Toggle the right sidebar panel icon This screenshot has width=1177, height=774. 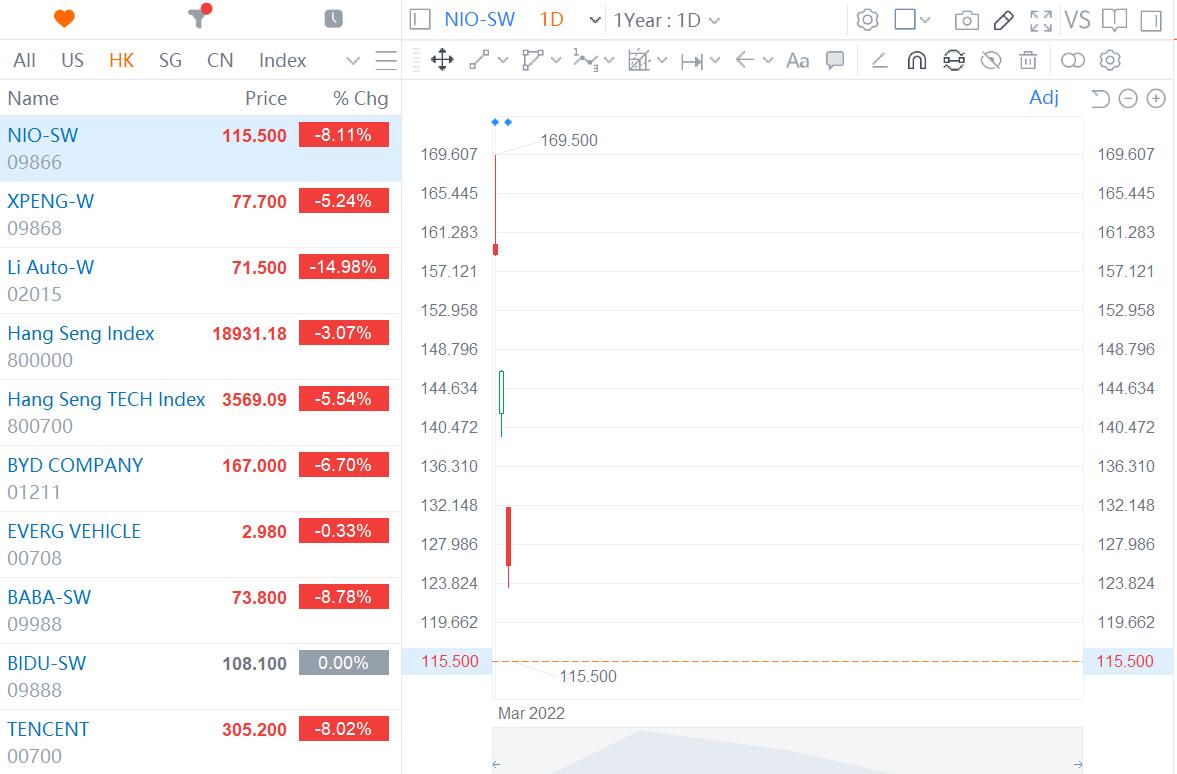tap(1152, 20)
